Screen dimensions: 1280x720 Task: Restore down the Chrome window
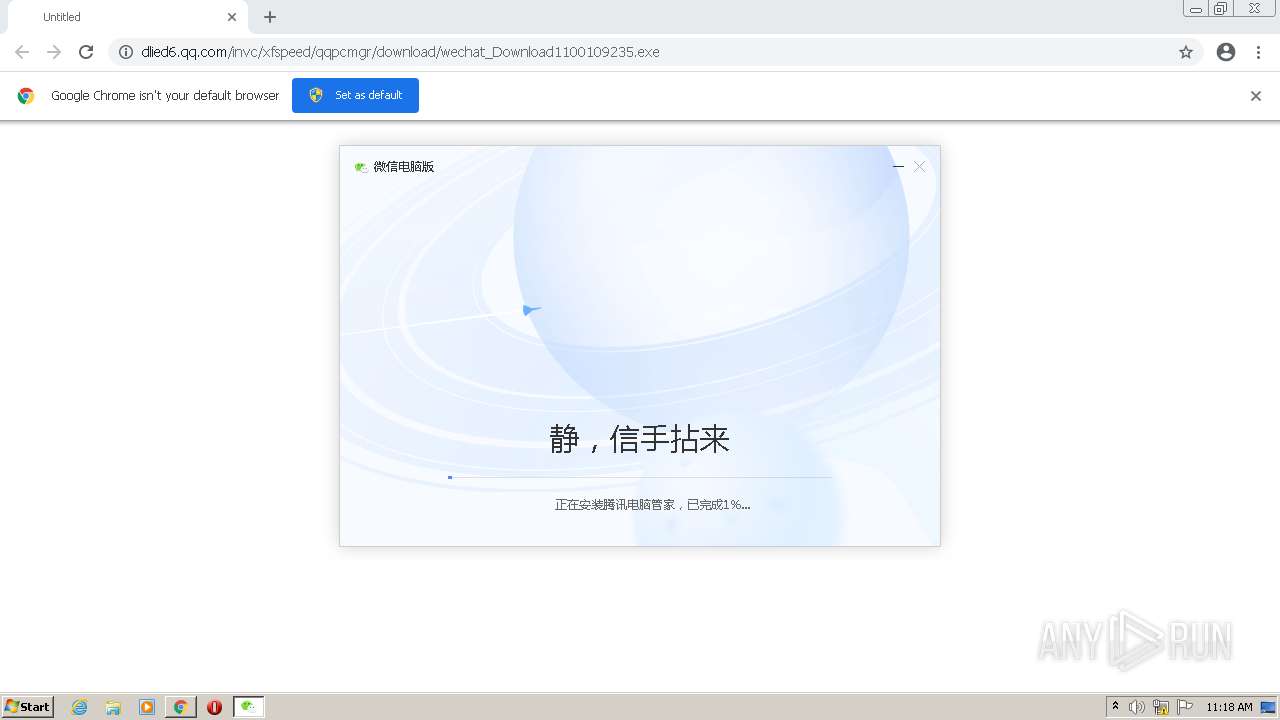(x=1221, y=9)
